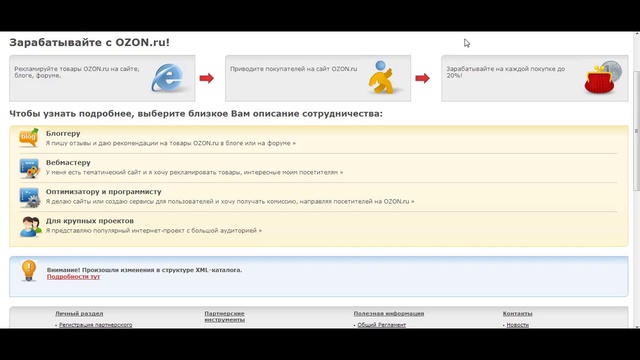Follow the 'Я пишу отзывы и даю рекомендации' link
Image resolution: width=640 pixels, height=360 pixels.
(171, 143)
